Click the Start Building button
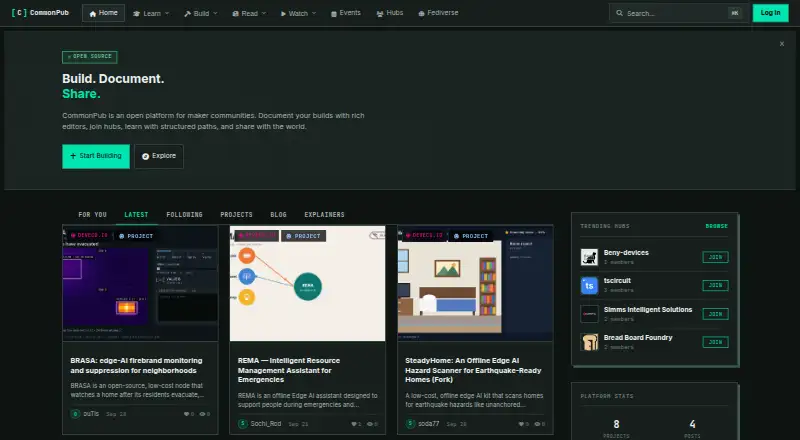800x440 pixels. tap(96, 156)
